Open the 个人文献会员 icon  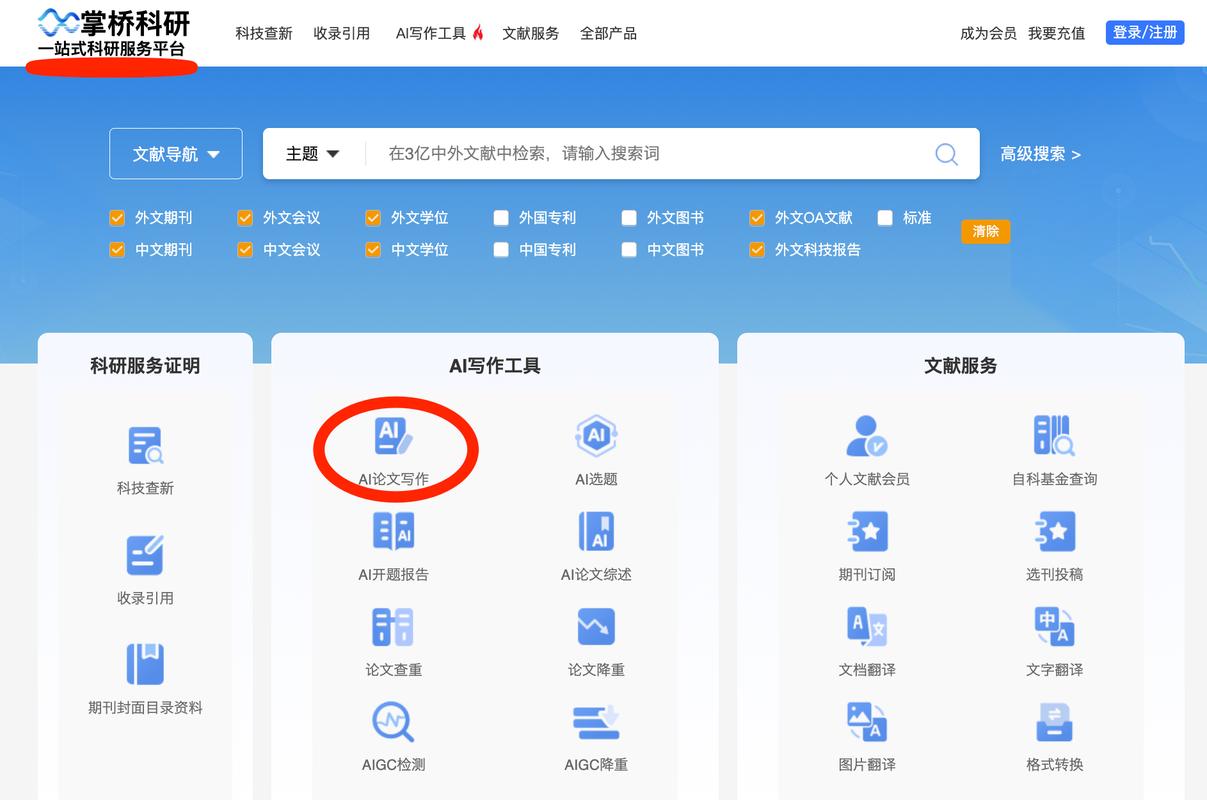pyautogui.click(x=866, y=436)
